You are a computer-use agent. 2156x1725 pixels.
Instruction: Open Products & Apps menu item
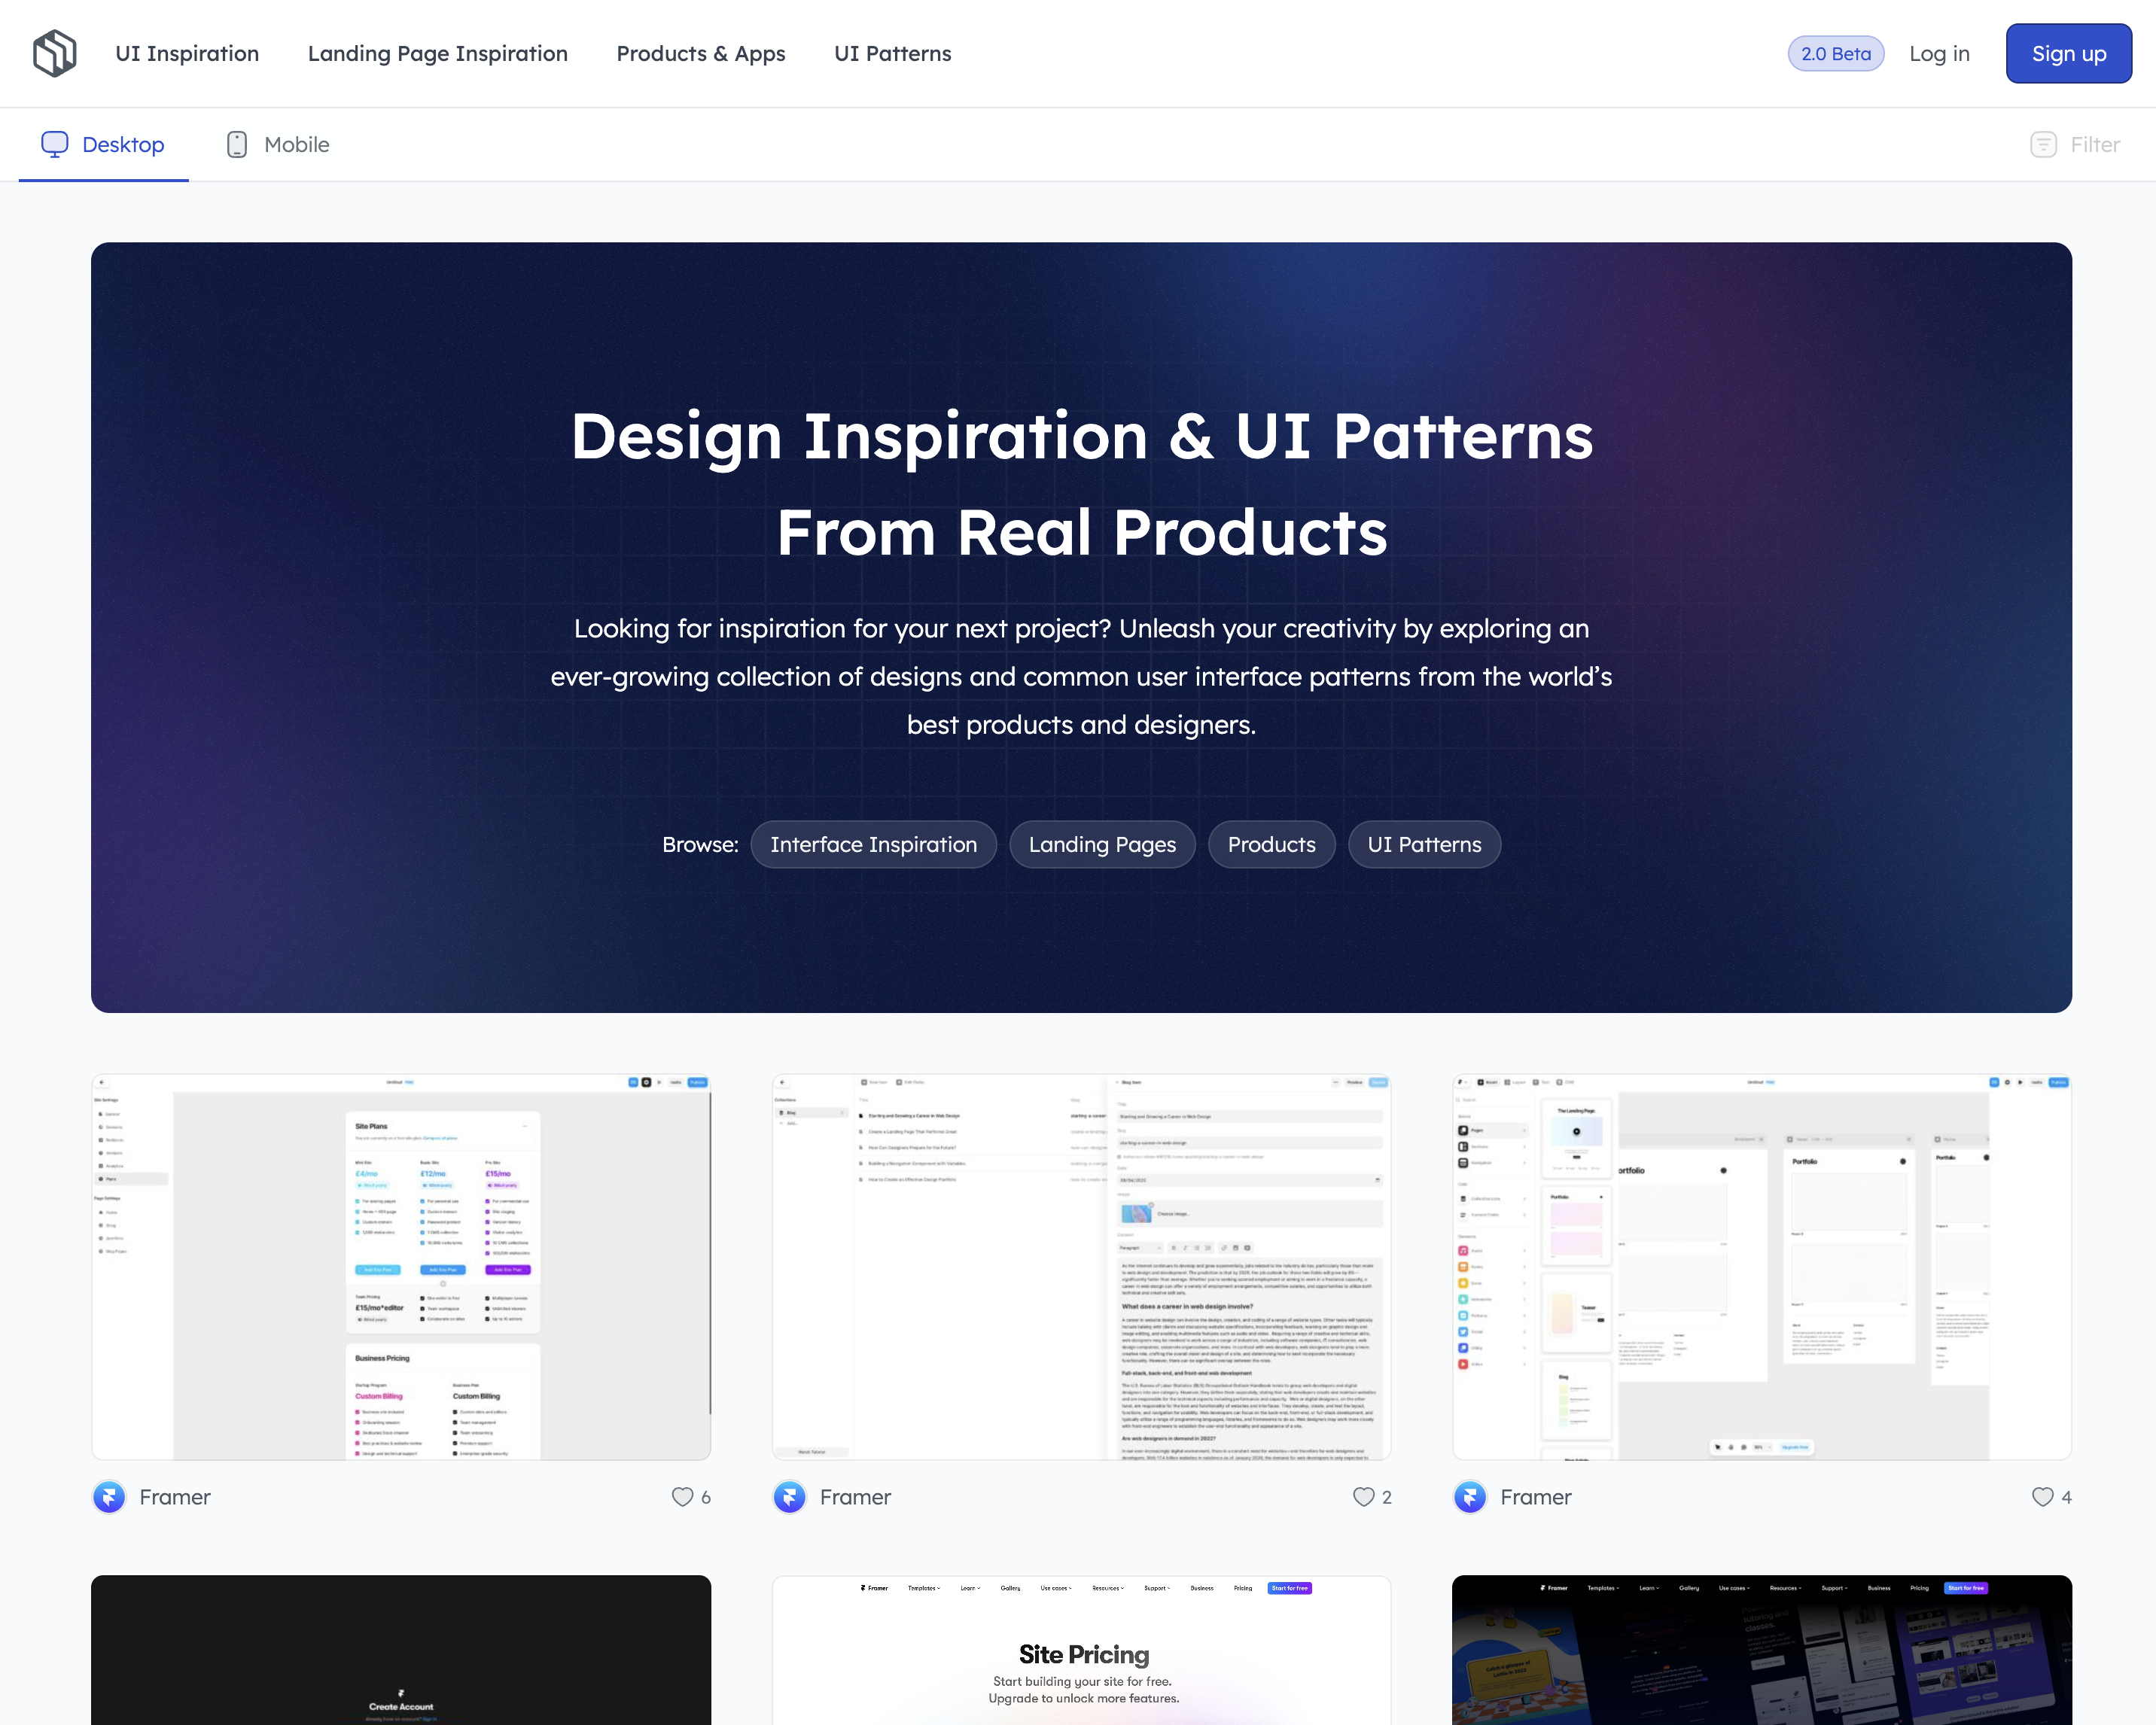point(701,53)
